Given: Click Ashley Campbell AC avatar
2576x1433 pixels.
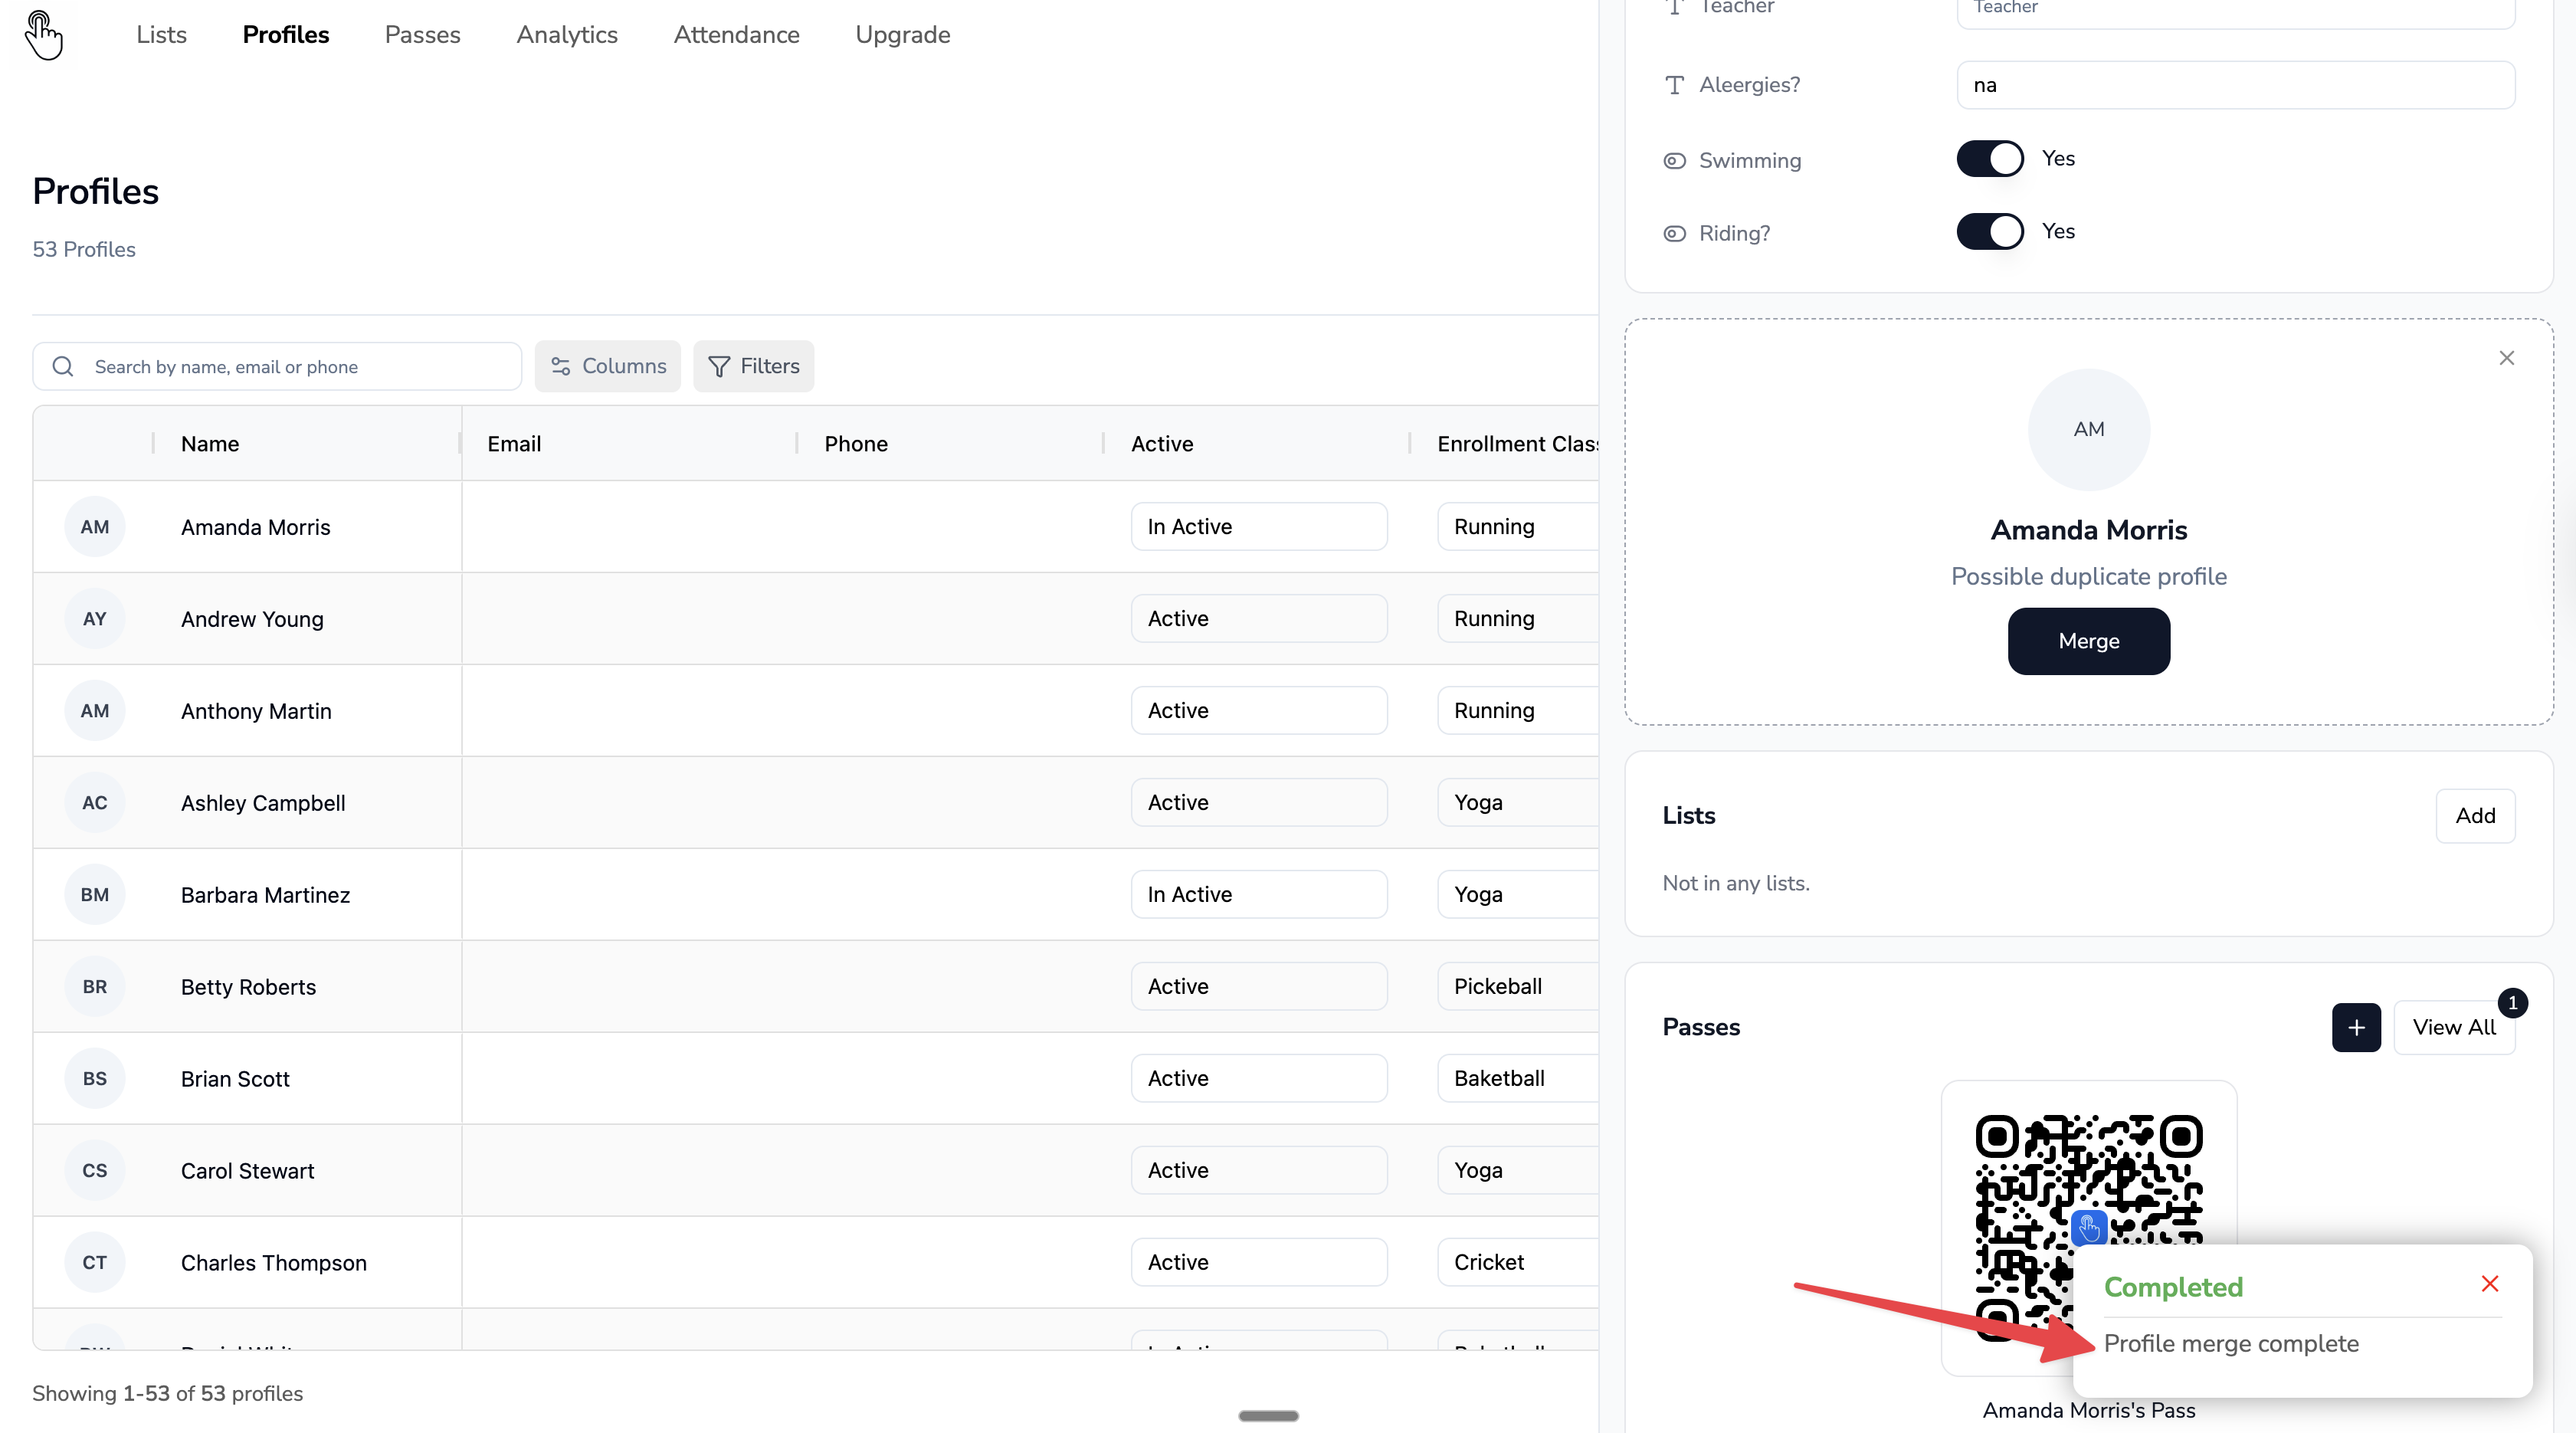Looking at the screenshot, I should coord(95,803).
